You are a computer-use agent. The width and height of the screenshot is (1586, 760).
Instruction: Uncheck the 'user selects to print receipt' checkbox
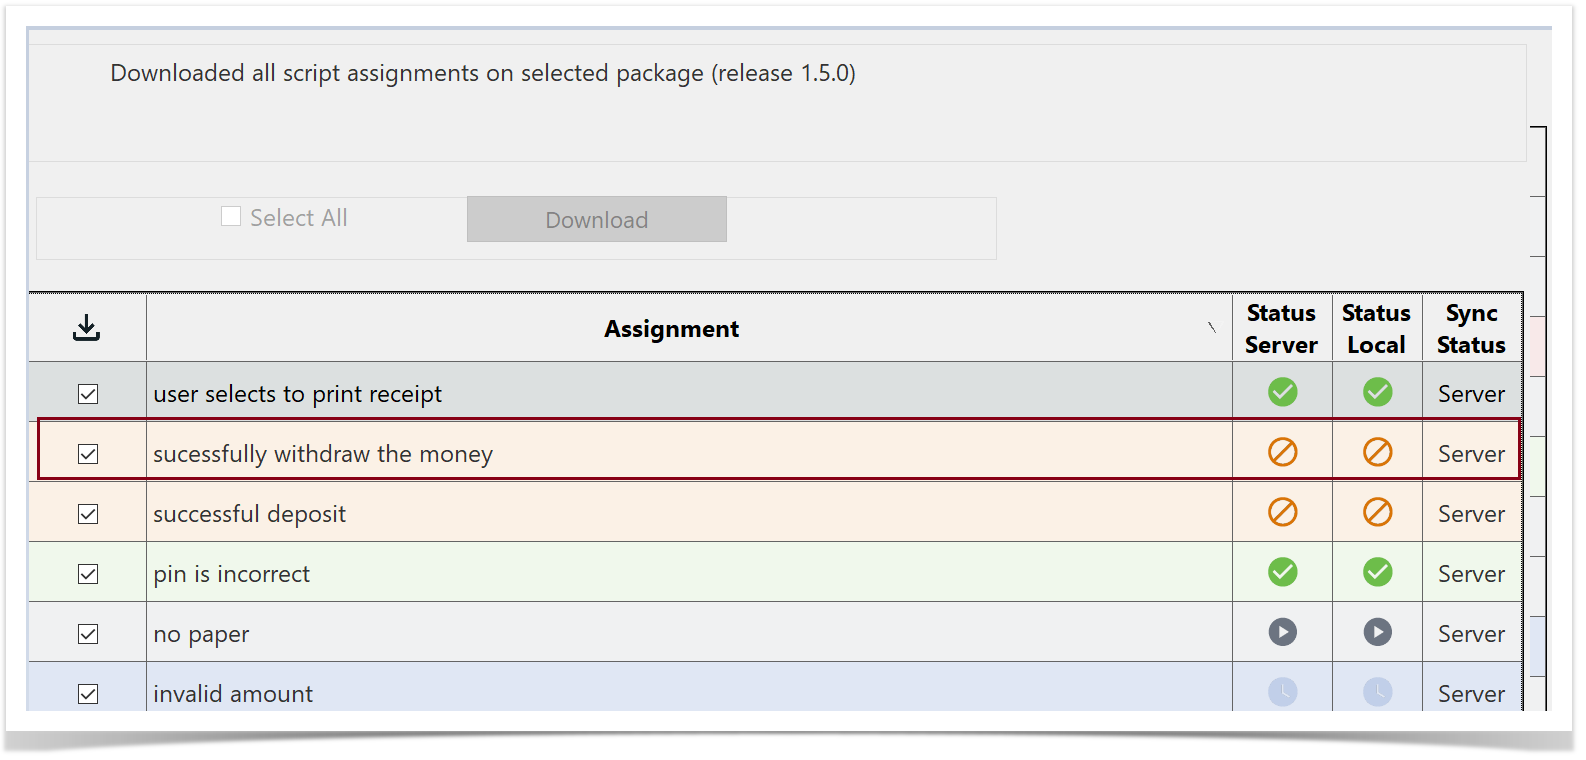coord(88,394)
